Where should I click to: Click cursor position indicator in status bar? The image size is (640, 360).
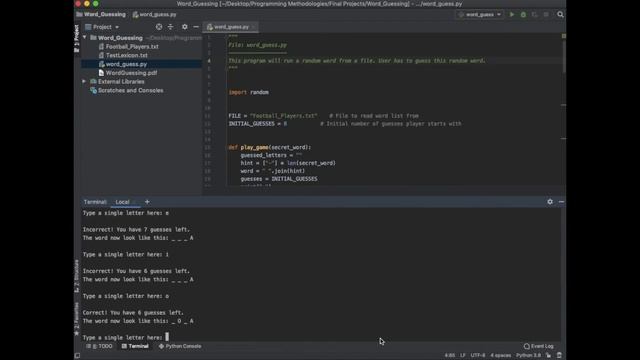coord(449,356)
